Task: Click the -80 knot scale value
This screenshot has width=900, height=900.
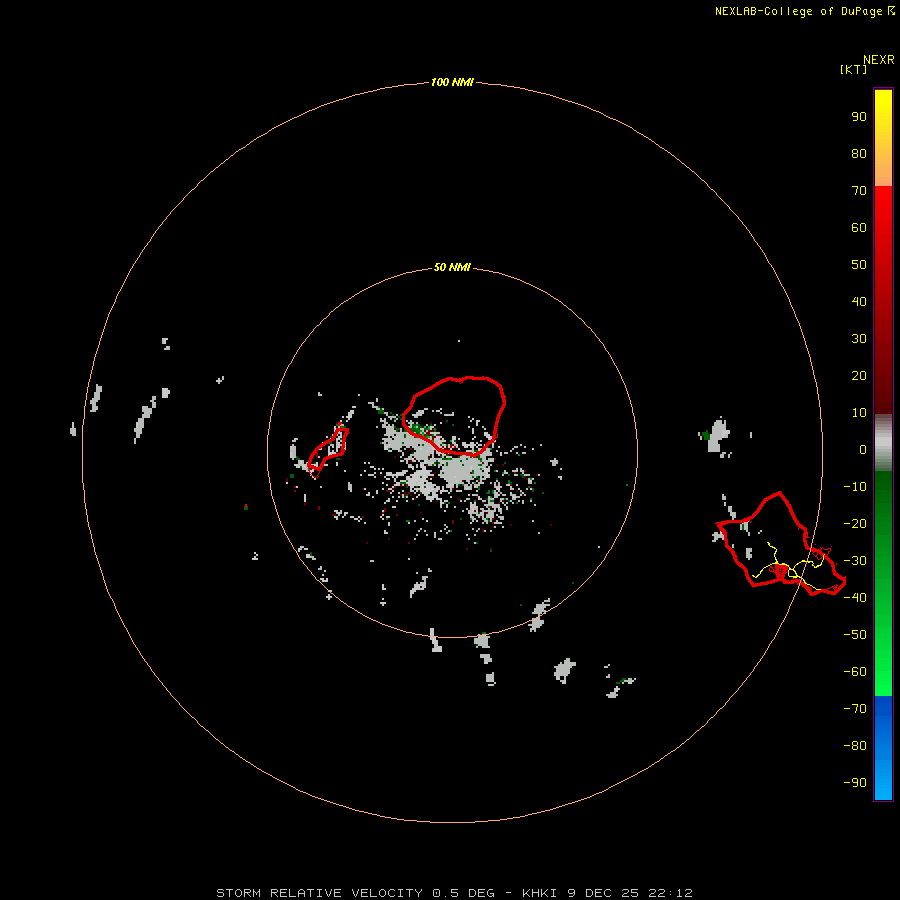Action: click(x=855, y=746)
